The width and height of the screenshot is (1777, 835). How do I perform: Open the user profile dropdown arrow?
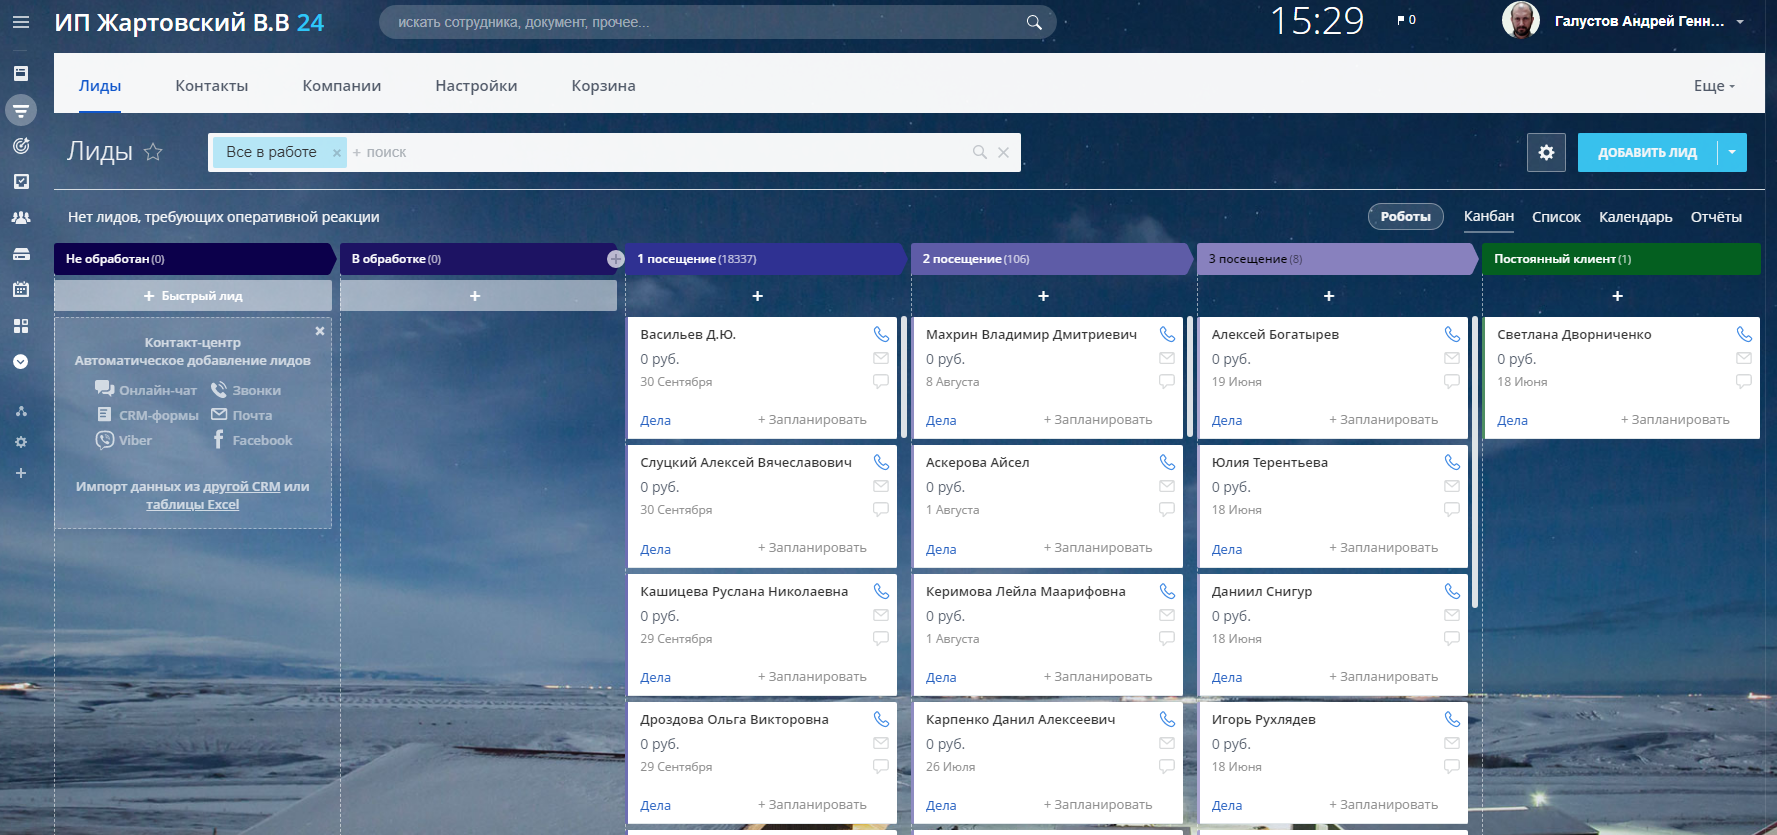coord(1740,21)
